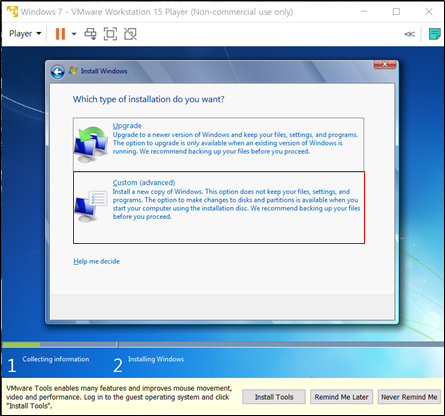Click Remind Me Later button
The width and height of the screenshot is (445, 416).
tap(341, 397)
